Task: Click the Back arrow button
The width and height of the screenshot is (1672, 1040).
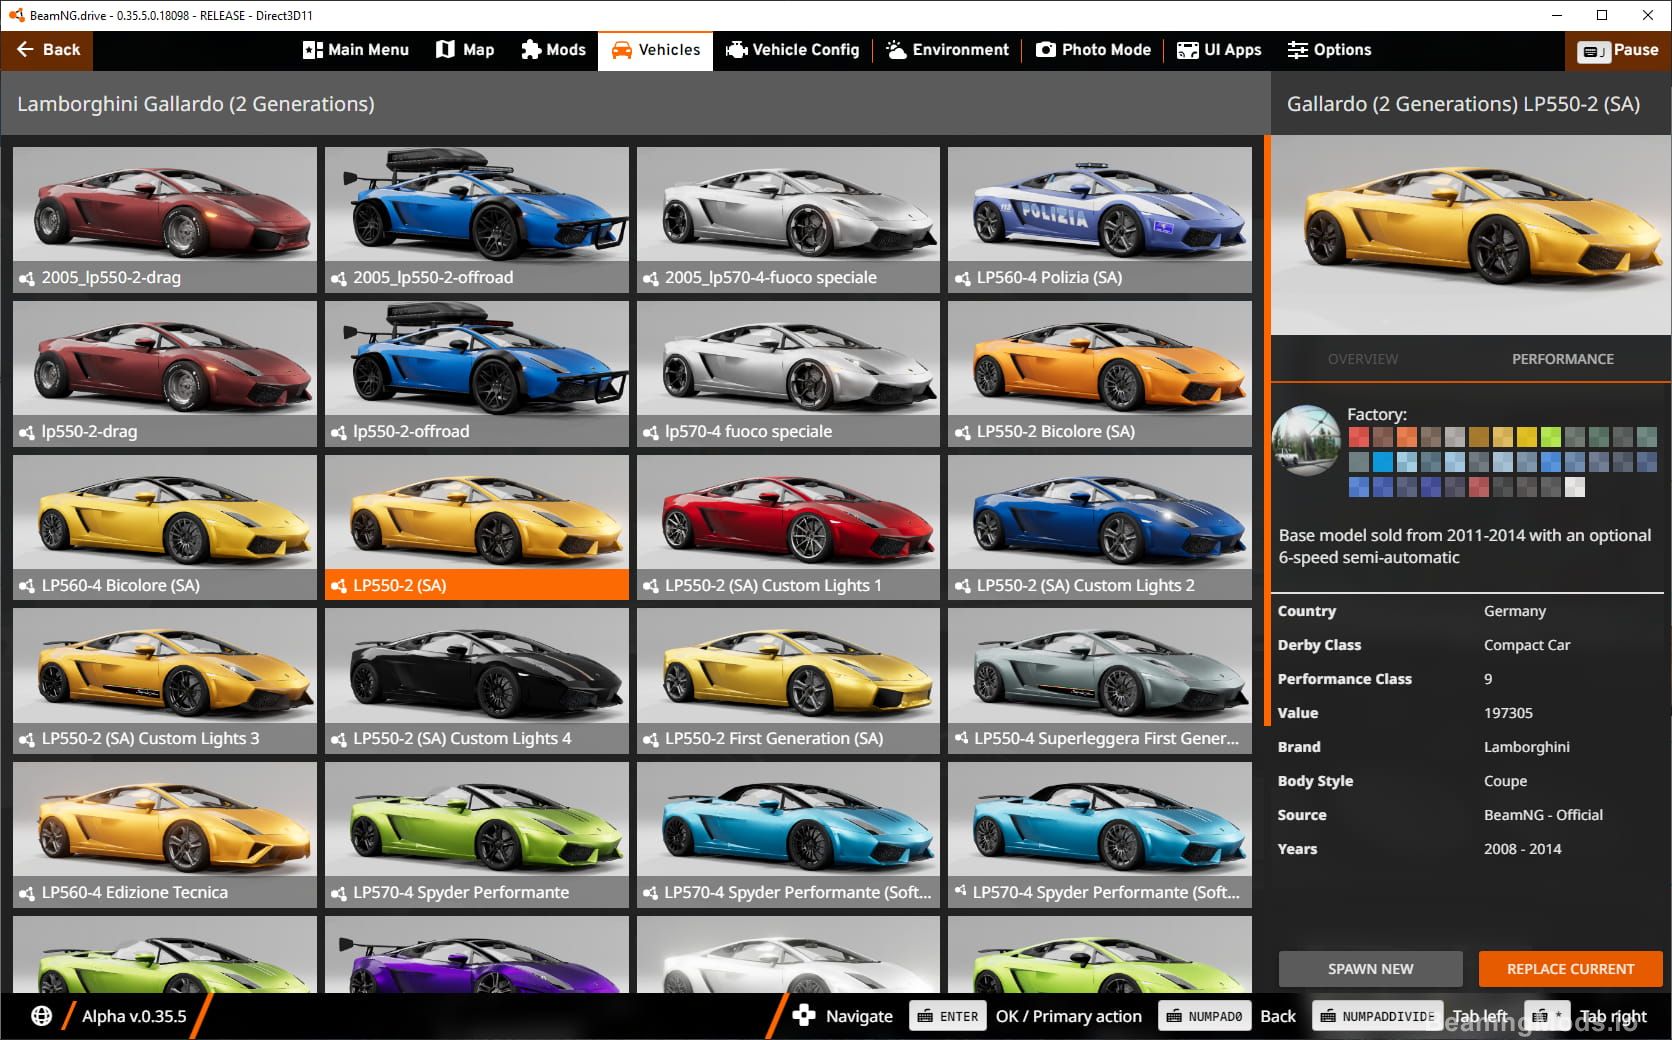Action: coord(47,50)
